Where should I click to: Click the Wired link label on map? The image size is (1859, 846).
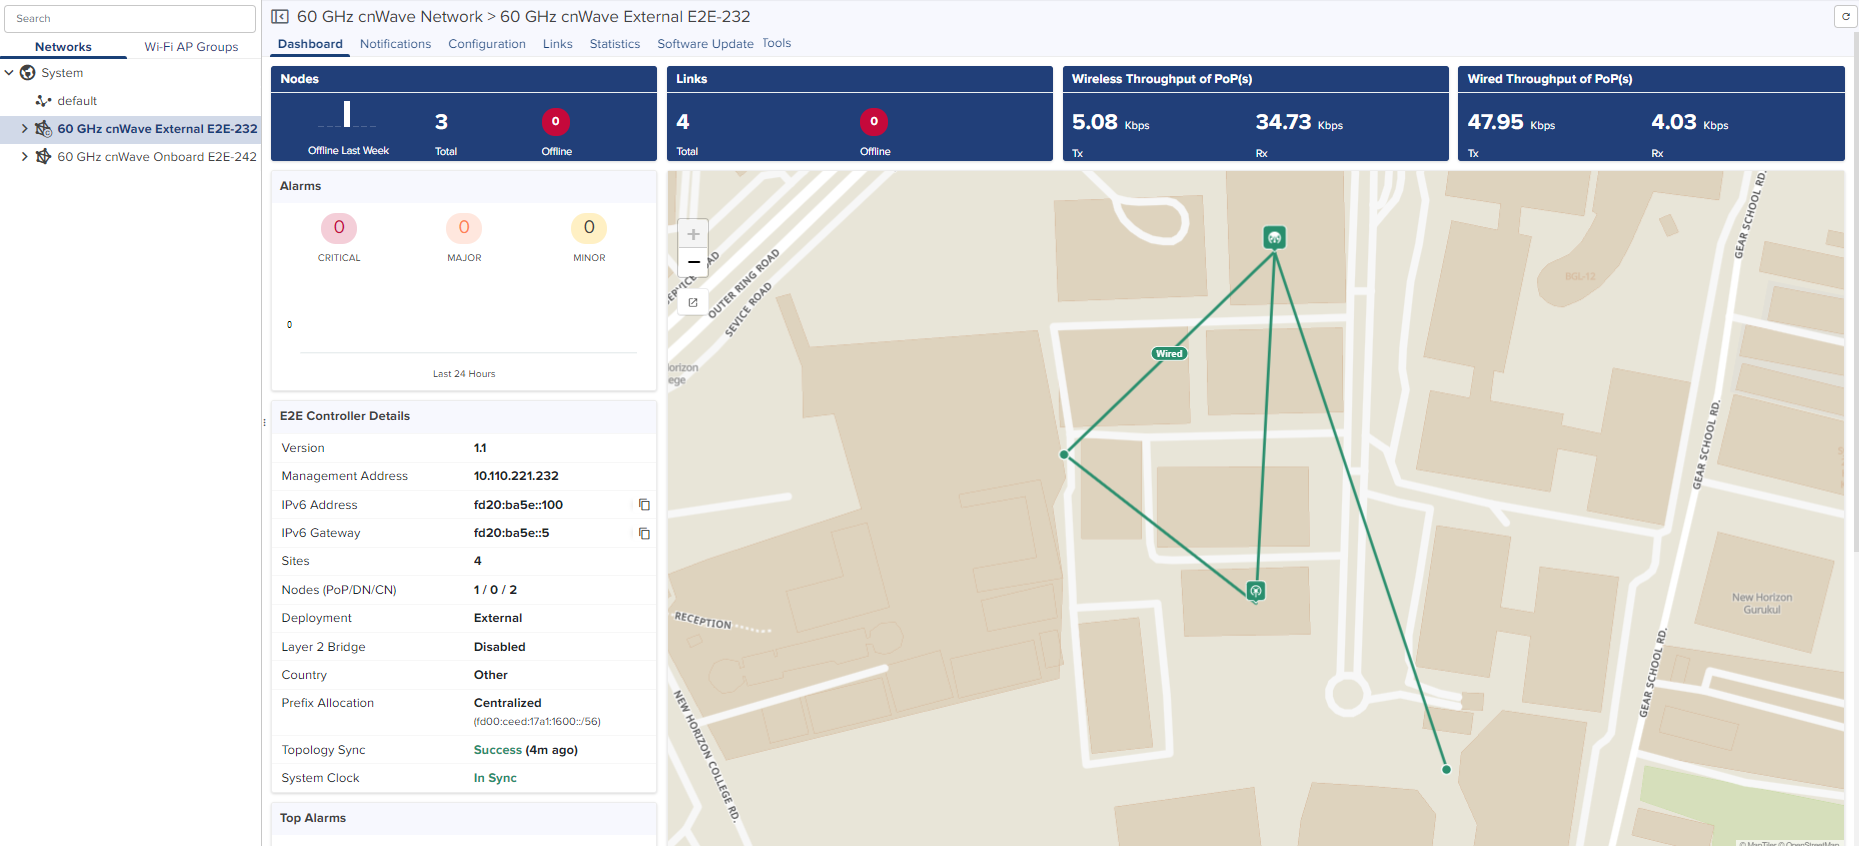click(x=1169, y=353)
